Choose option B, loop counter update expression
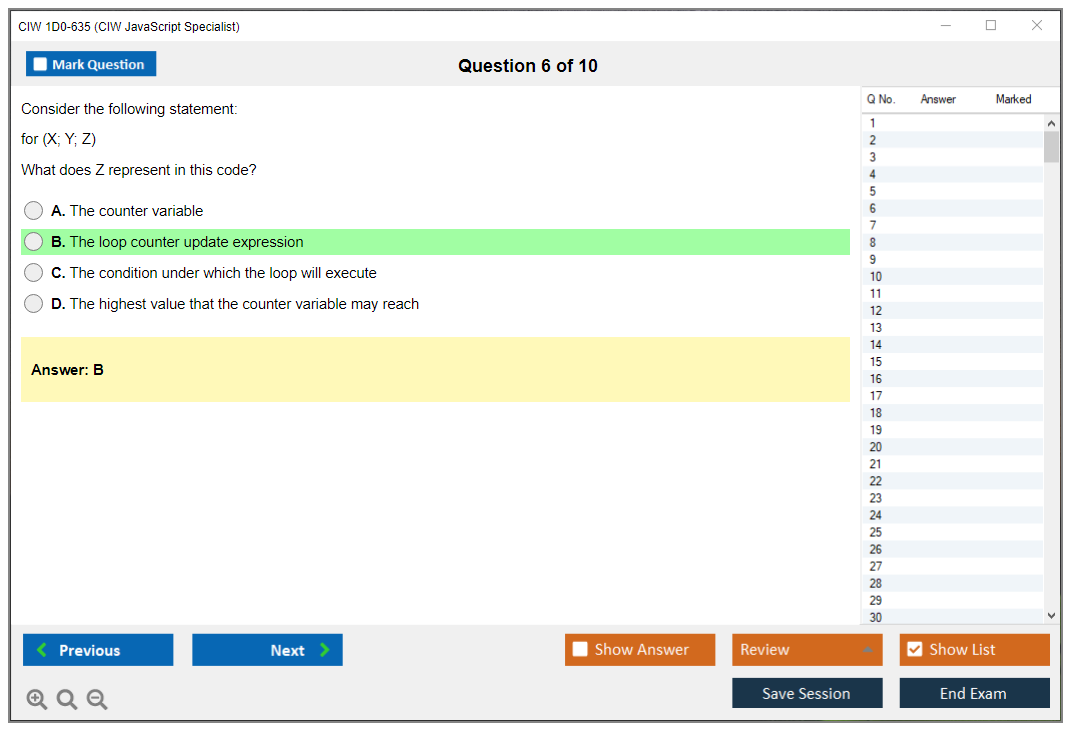The image size is (1075, 735). coord(34,242)
